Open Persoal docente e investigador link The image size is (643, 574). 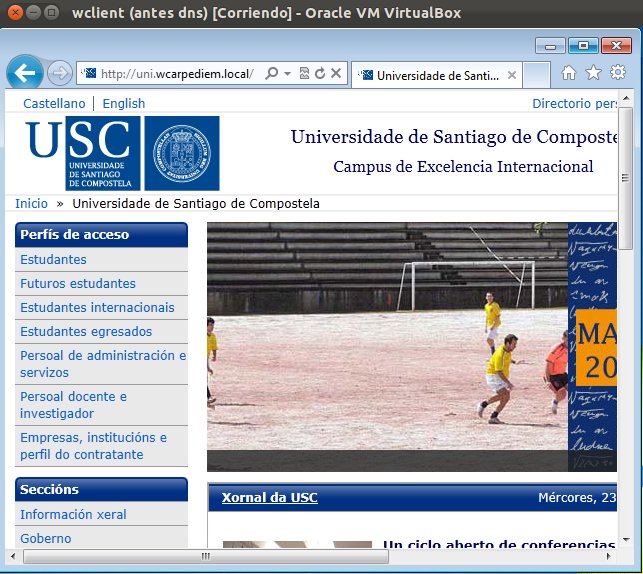73,405
